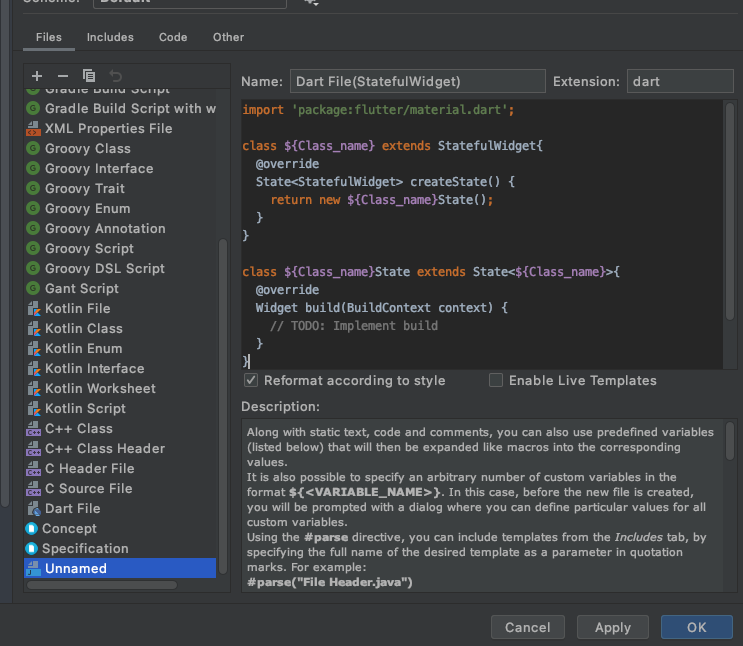743x646 pixels.
Task: Click the C++ Class icon
Action: point(34,428)
